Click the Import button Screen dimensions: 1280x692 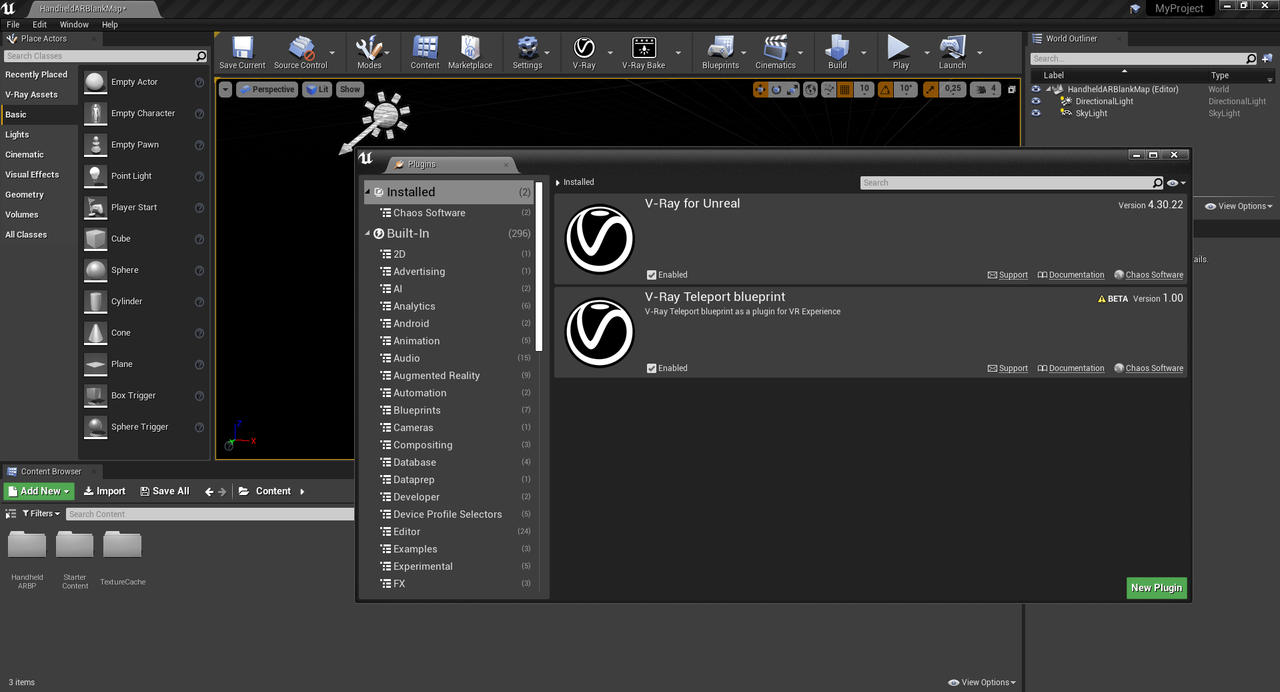pos(104,491)
